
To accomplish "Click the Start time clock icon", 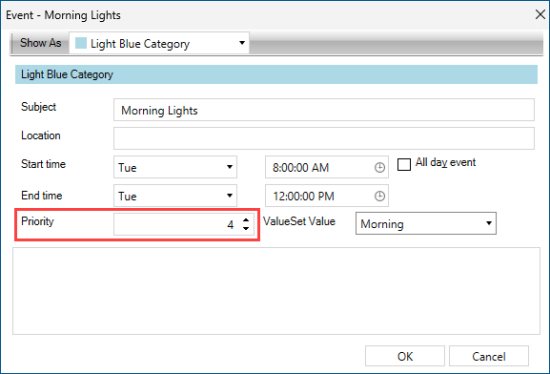I will click(379, 167).
